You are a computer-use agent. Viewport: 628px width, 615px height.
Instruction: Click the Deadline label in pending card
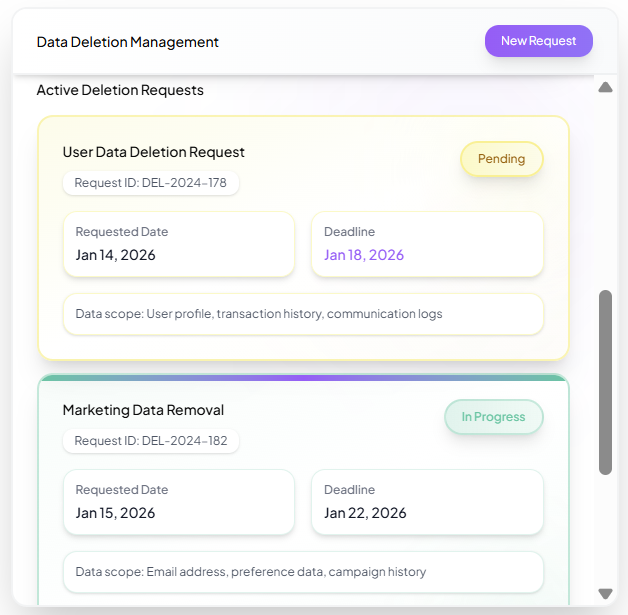coord(349,232)
